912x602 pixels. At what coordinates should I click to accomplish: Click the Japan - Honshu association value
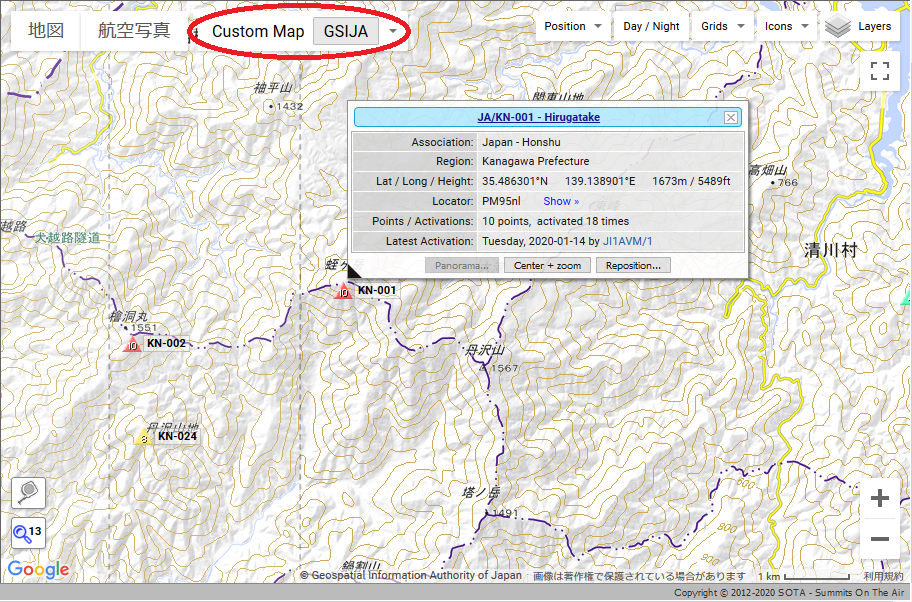521,143
